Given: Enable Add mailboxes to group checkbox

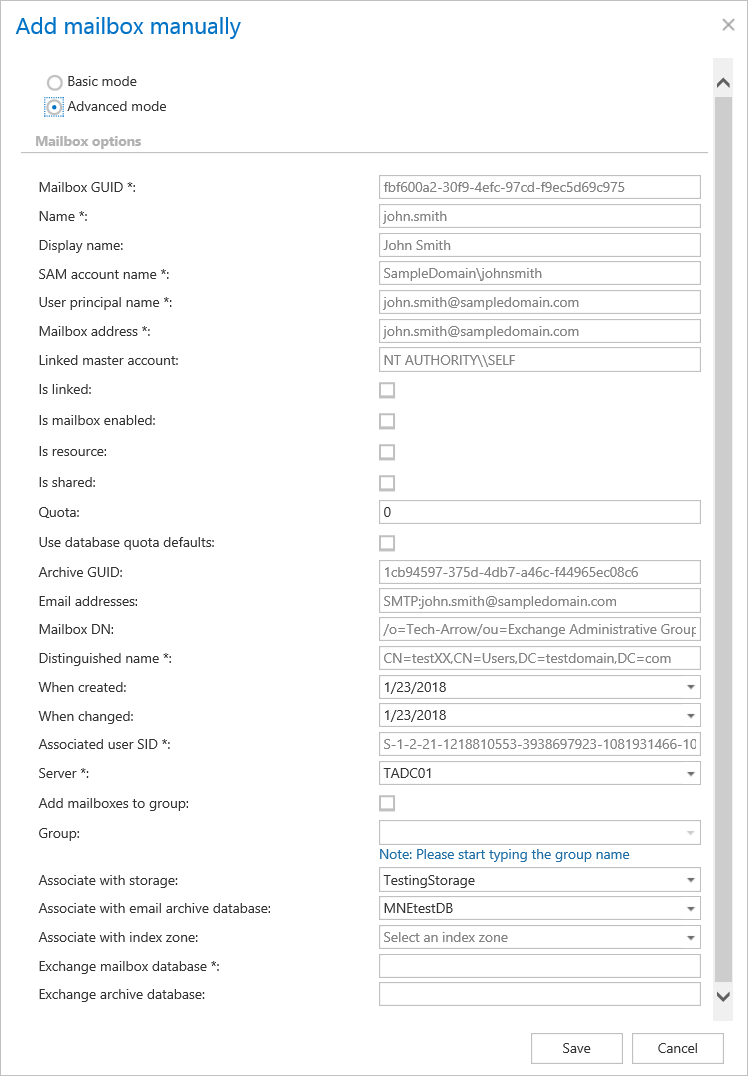Looking at the screenshot, I should [387, 803].
